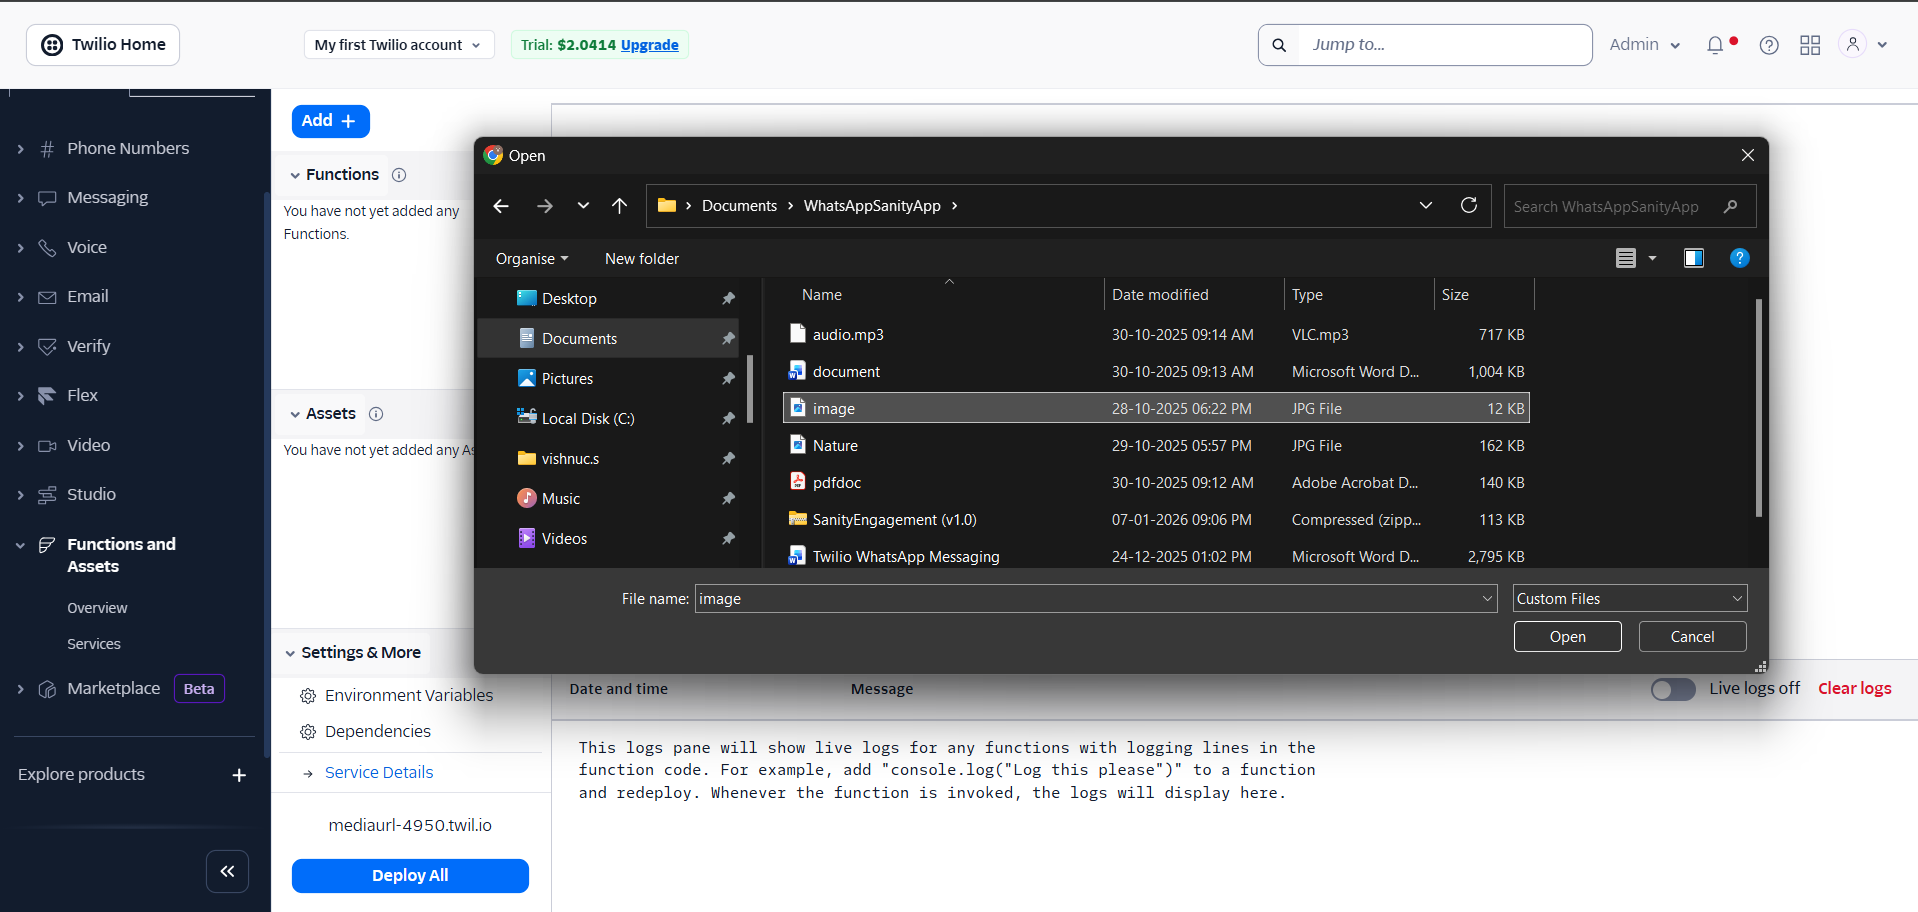The image size is (1918, 912).
Task: Open the help question mark icon in header
Action: pyautogui.click(x=1769, y=45)
